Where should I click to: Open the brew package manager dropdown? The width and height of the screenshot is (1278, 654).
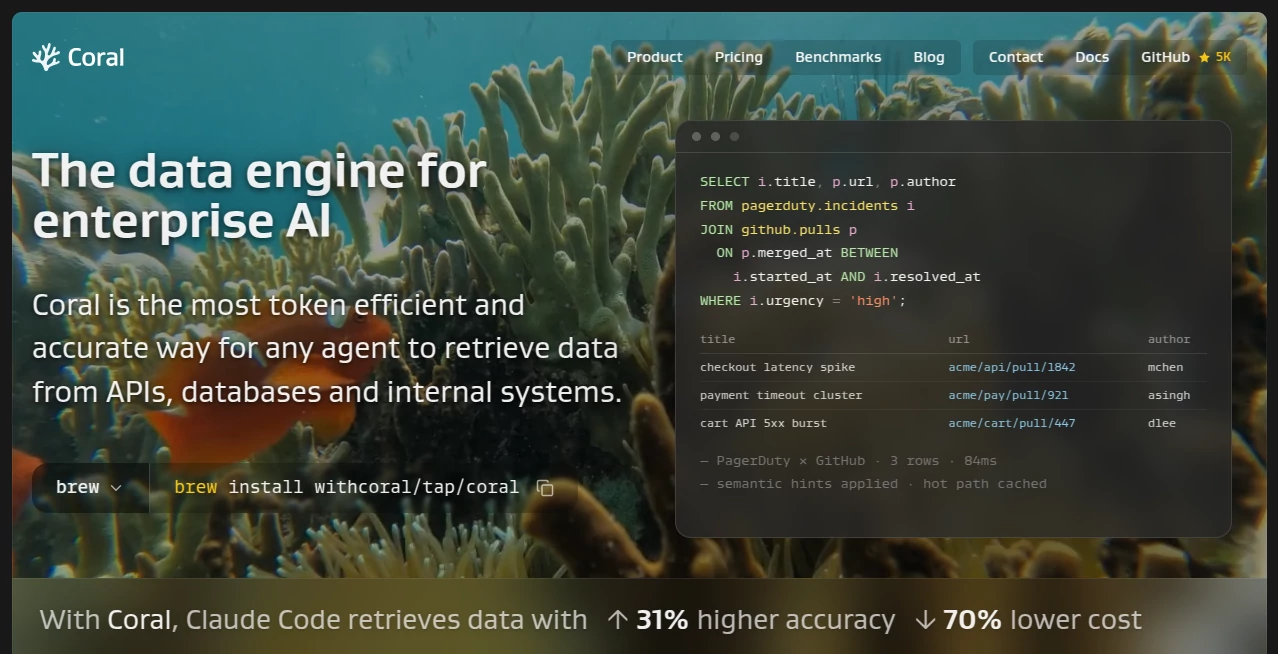point(90,487)
